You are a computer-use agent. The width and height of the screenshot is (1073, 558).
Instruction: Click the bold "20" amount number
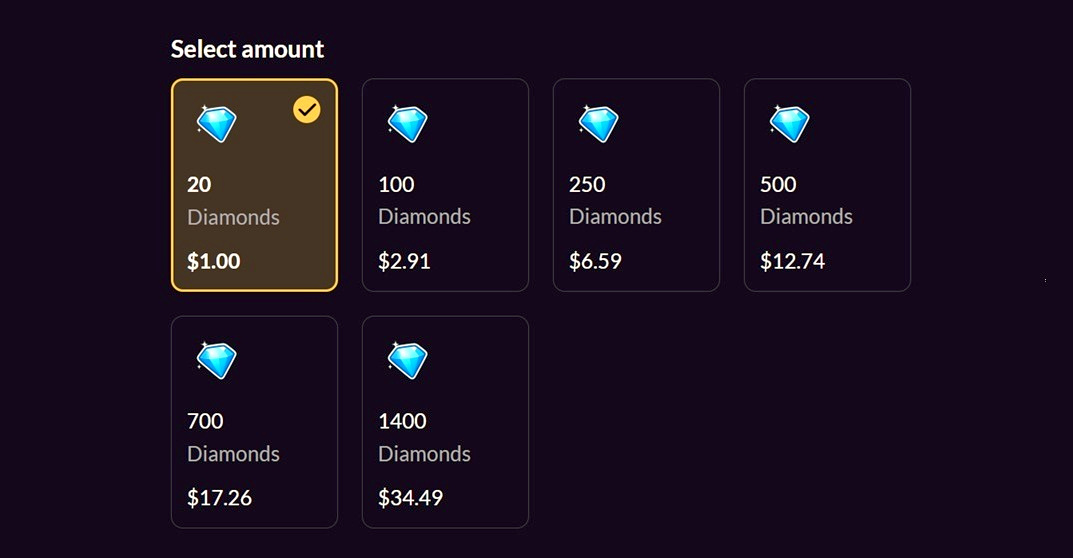point(199,185)
